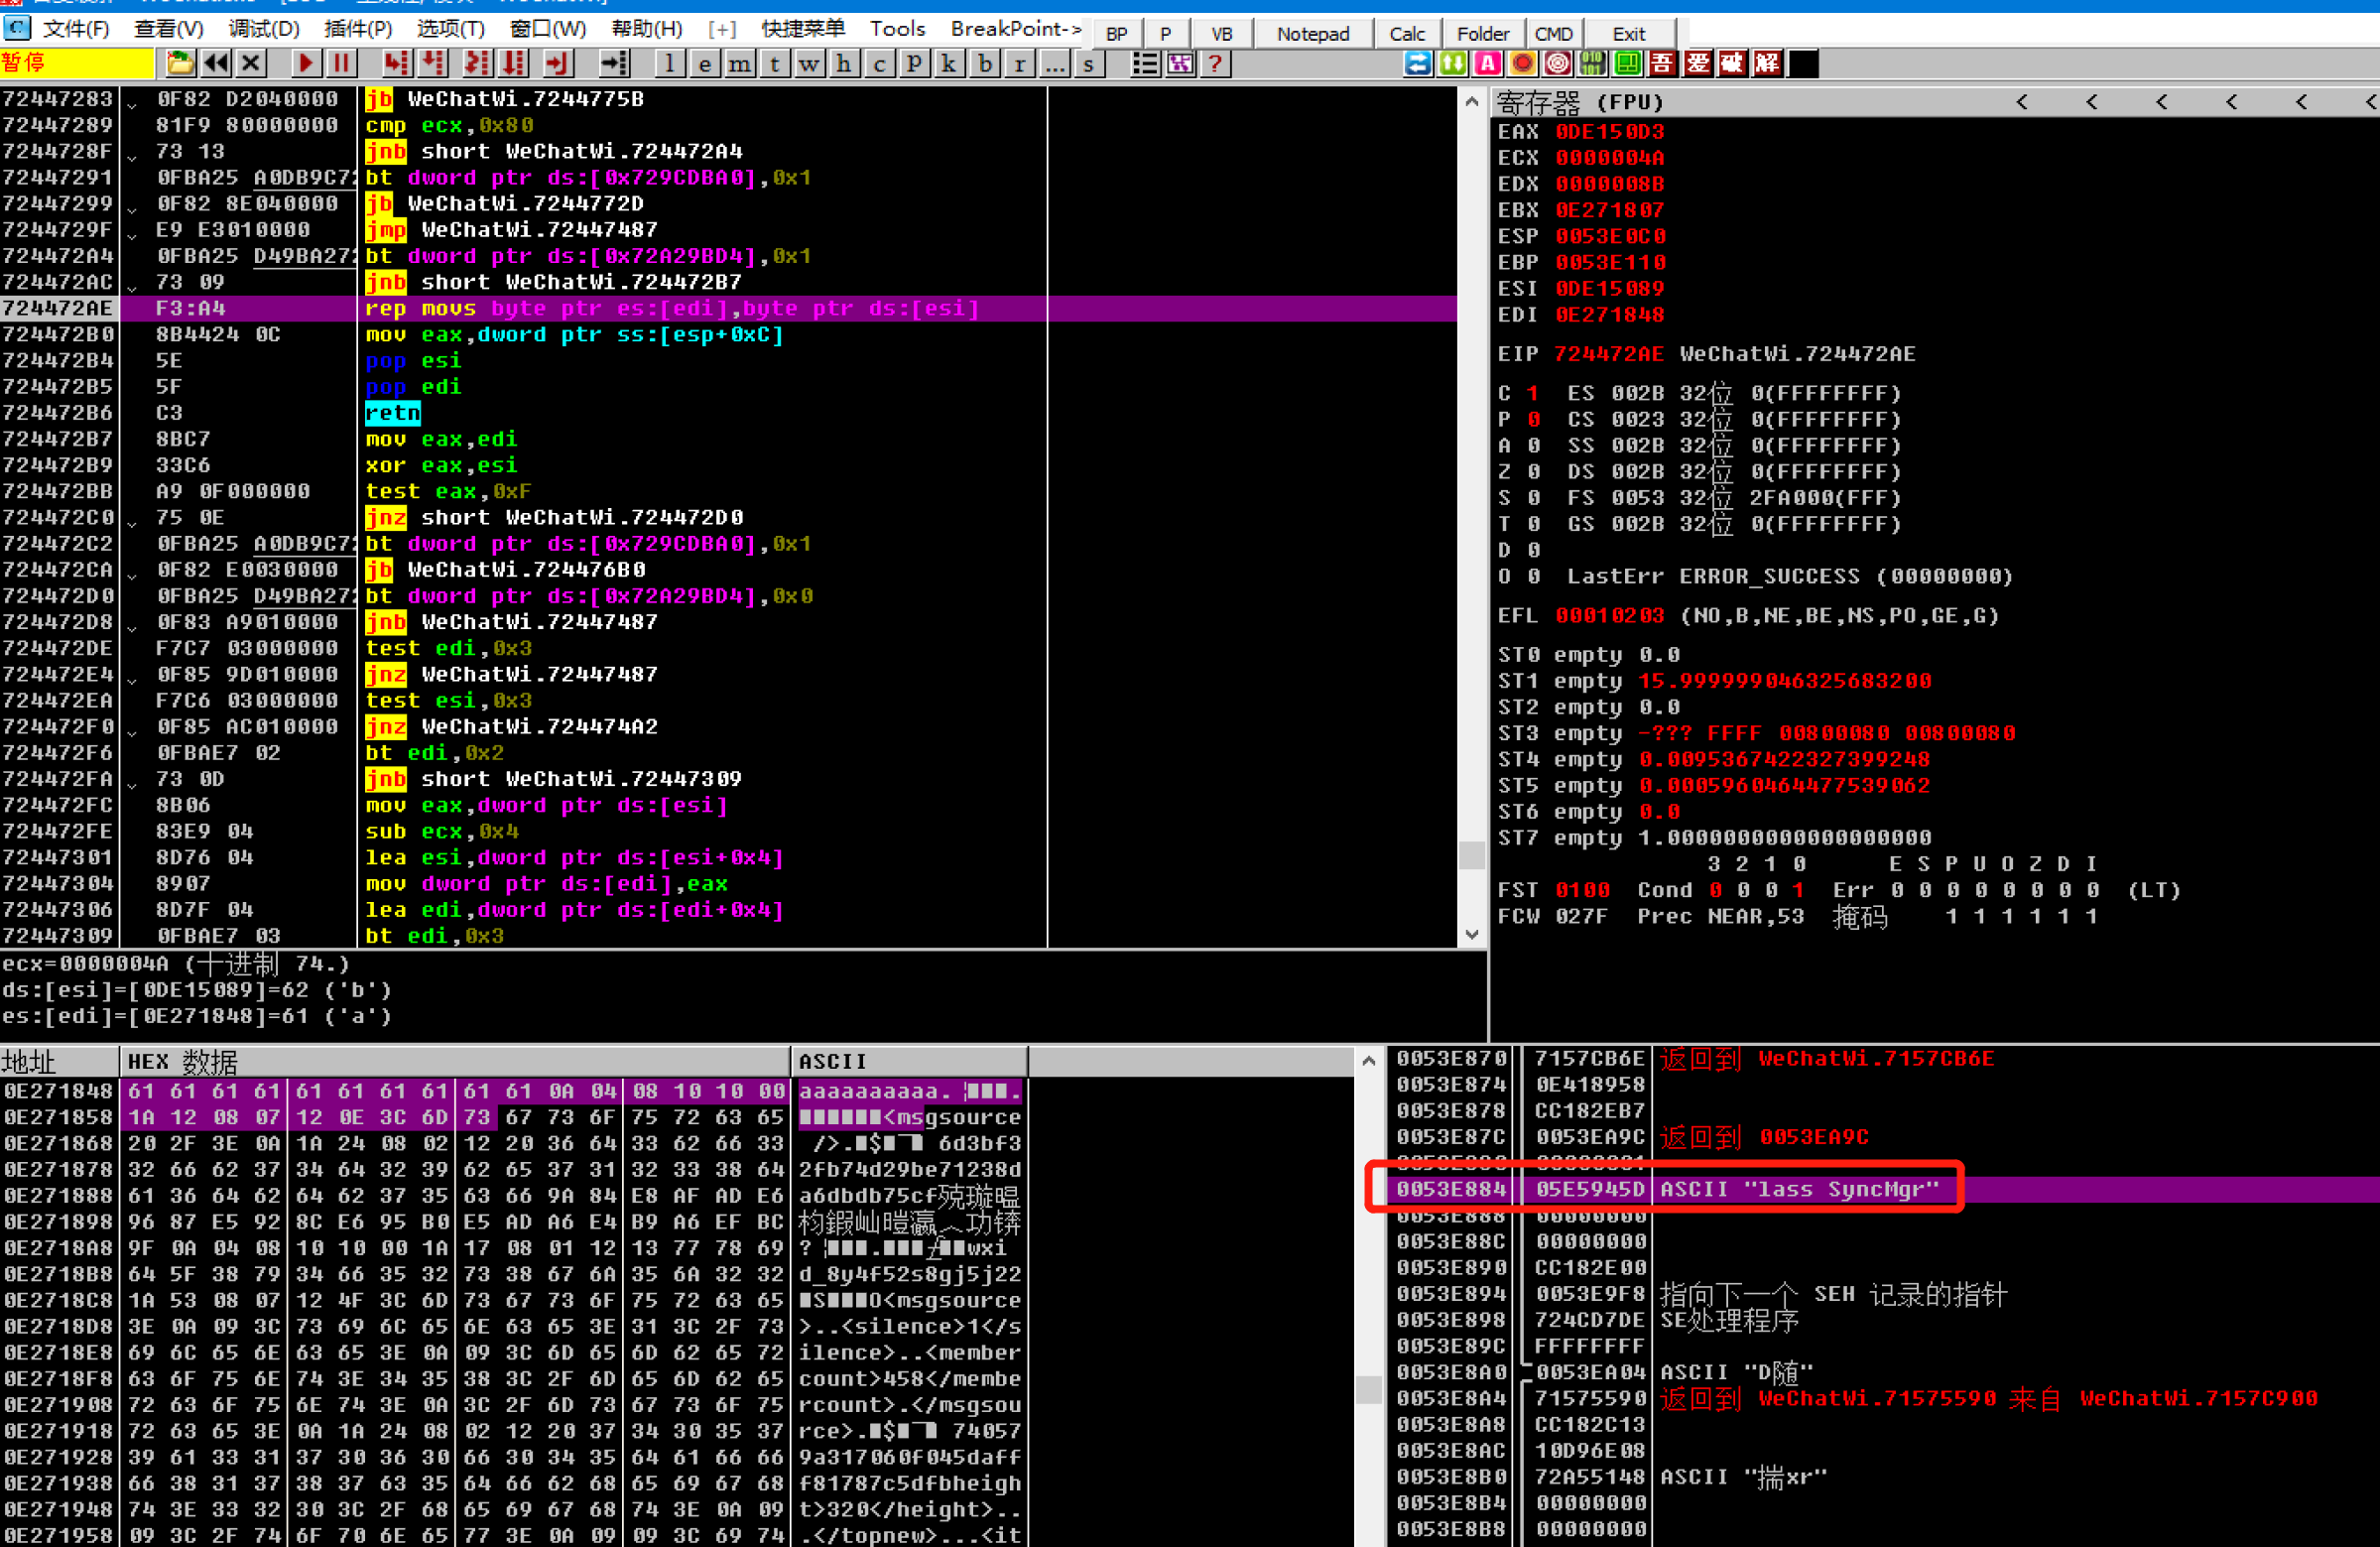Open the 快捷菜单 menu
This screenshot has height=1547, width=2380.
click(x=803, y=29)
